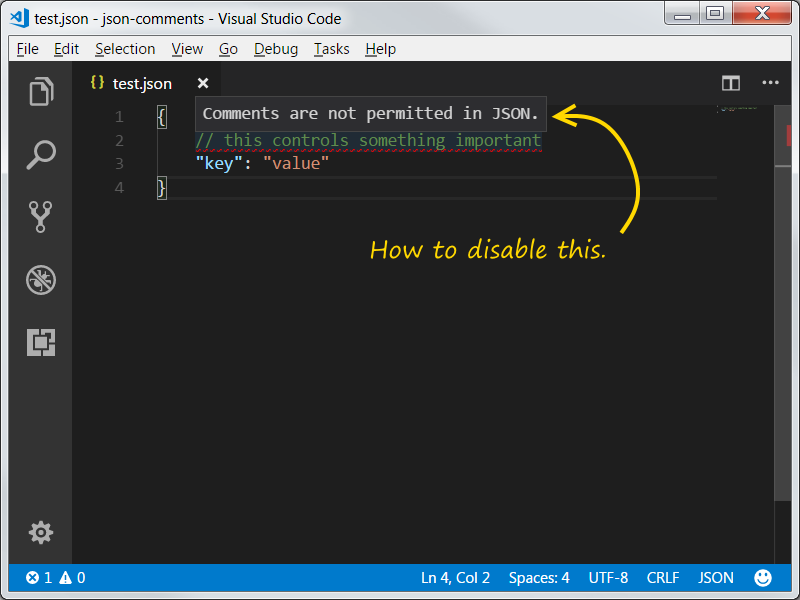Click line number 2 in the gutter
Image resolution: width=800 pixels, height=600 pixels.
[119, 140]
